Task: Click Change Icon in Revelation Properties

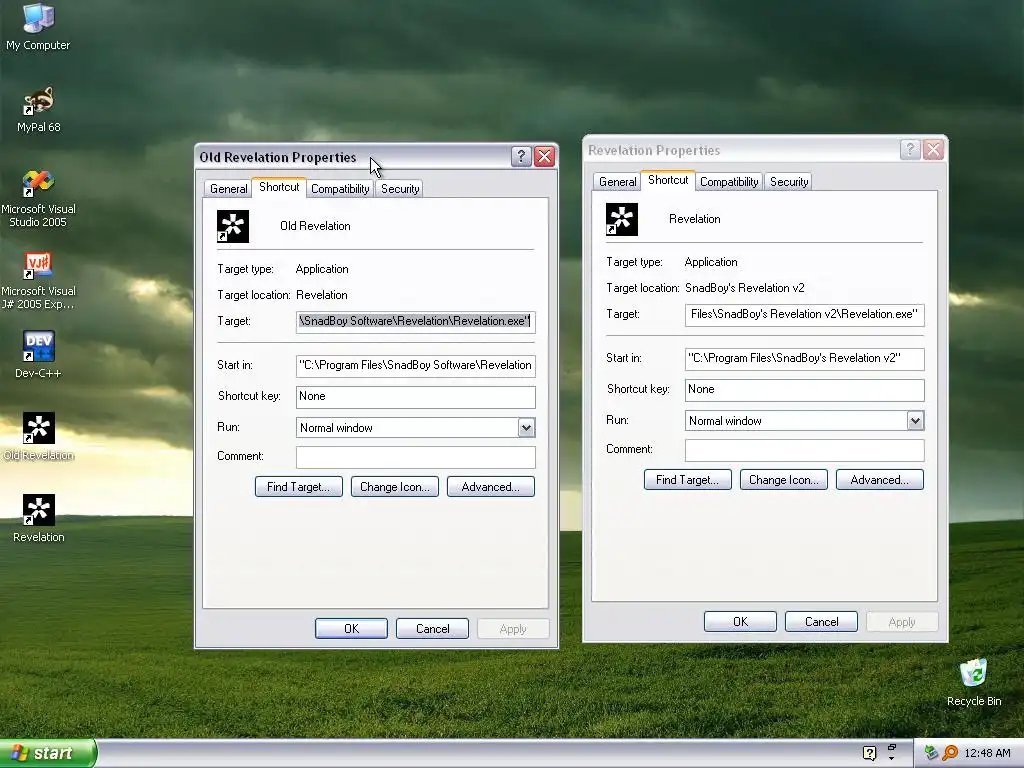Action: pyautogui.click(x=784, y=479)
